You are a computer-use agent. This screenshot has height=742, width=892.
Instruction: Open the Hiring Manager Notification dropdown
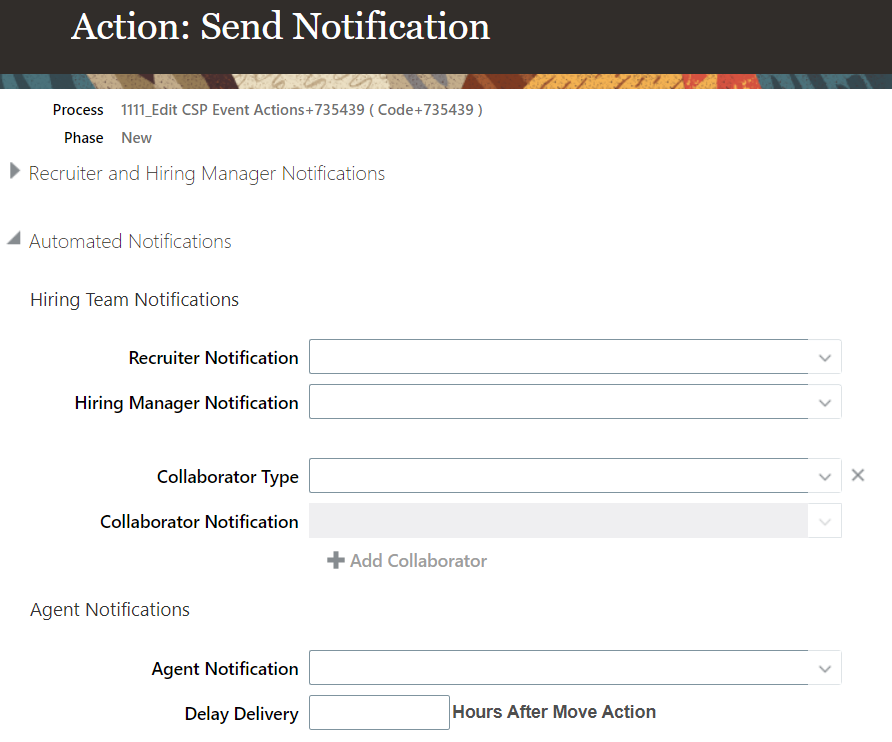[824, 402]
